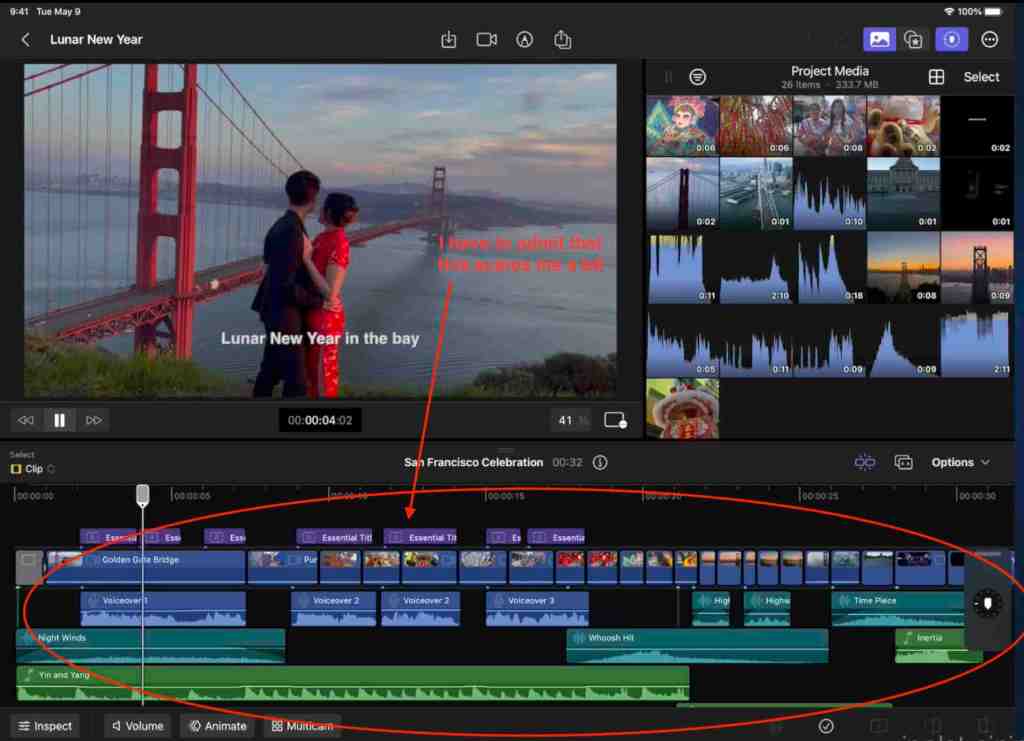1024x741 pixels.
Task: Switch to the Animate tab
Action: 218,726
